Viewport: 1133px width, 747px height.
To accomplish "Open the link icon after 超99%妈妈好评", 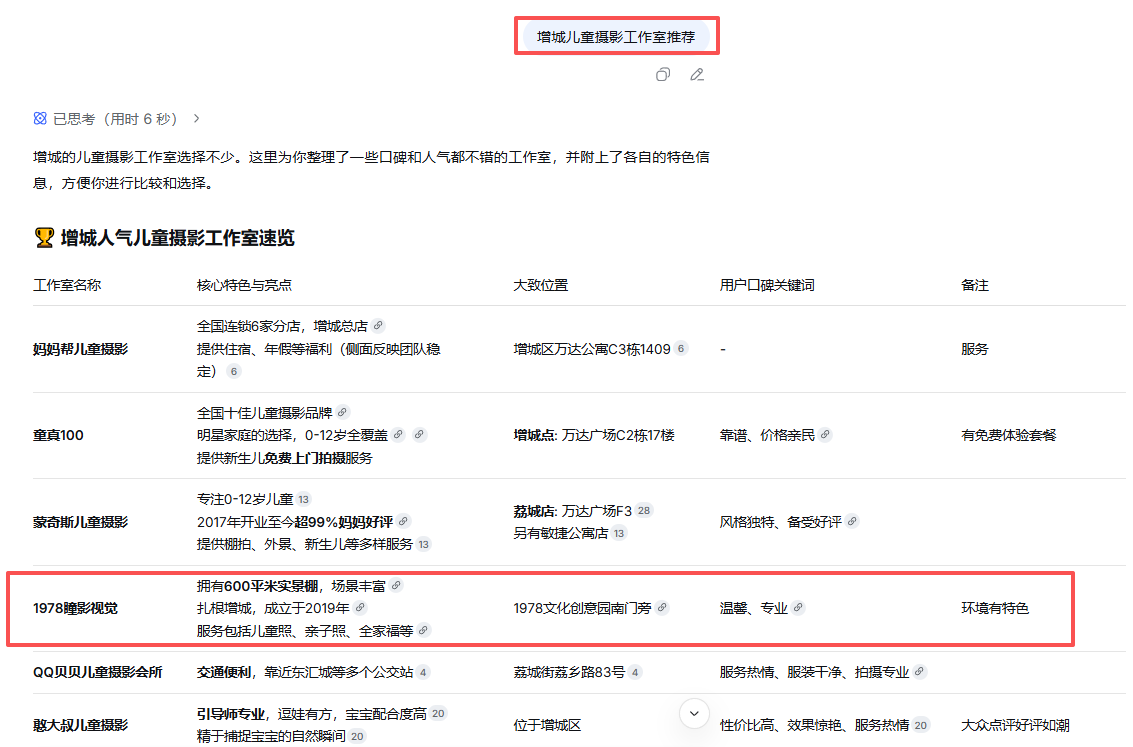I will [403, 522].
